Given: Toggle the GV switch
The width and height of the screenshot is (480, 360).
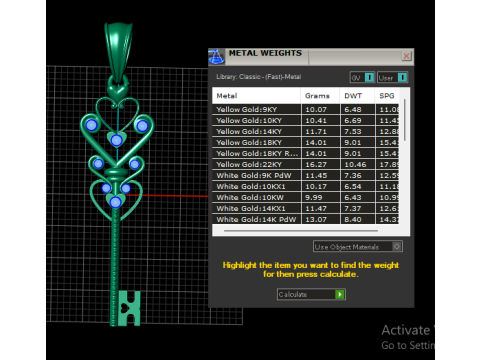Looking at the screenshot, I should 362,78.
